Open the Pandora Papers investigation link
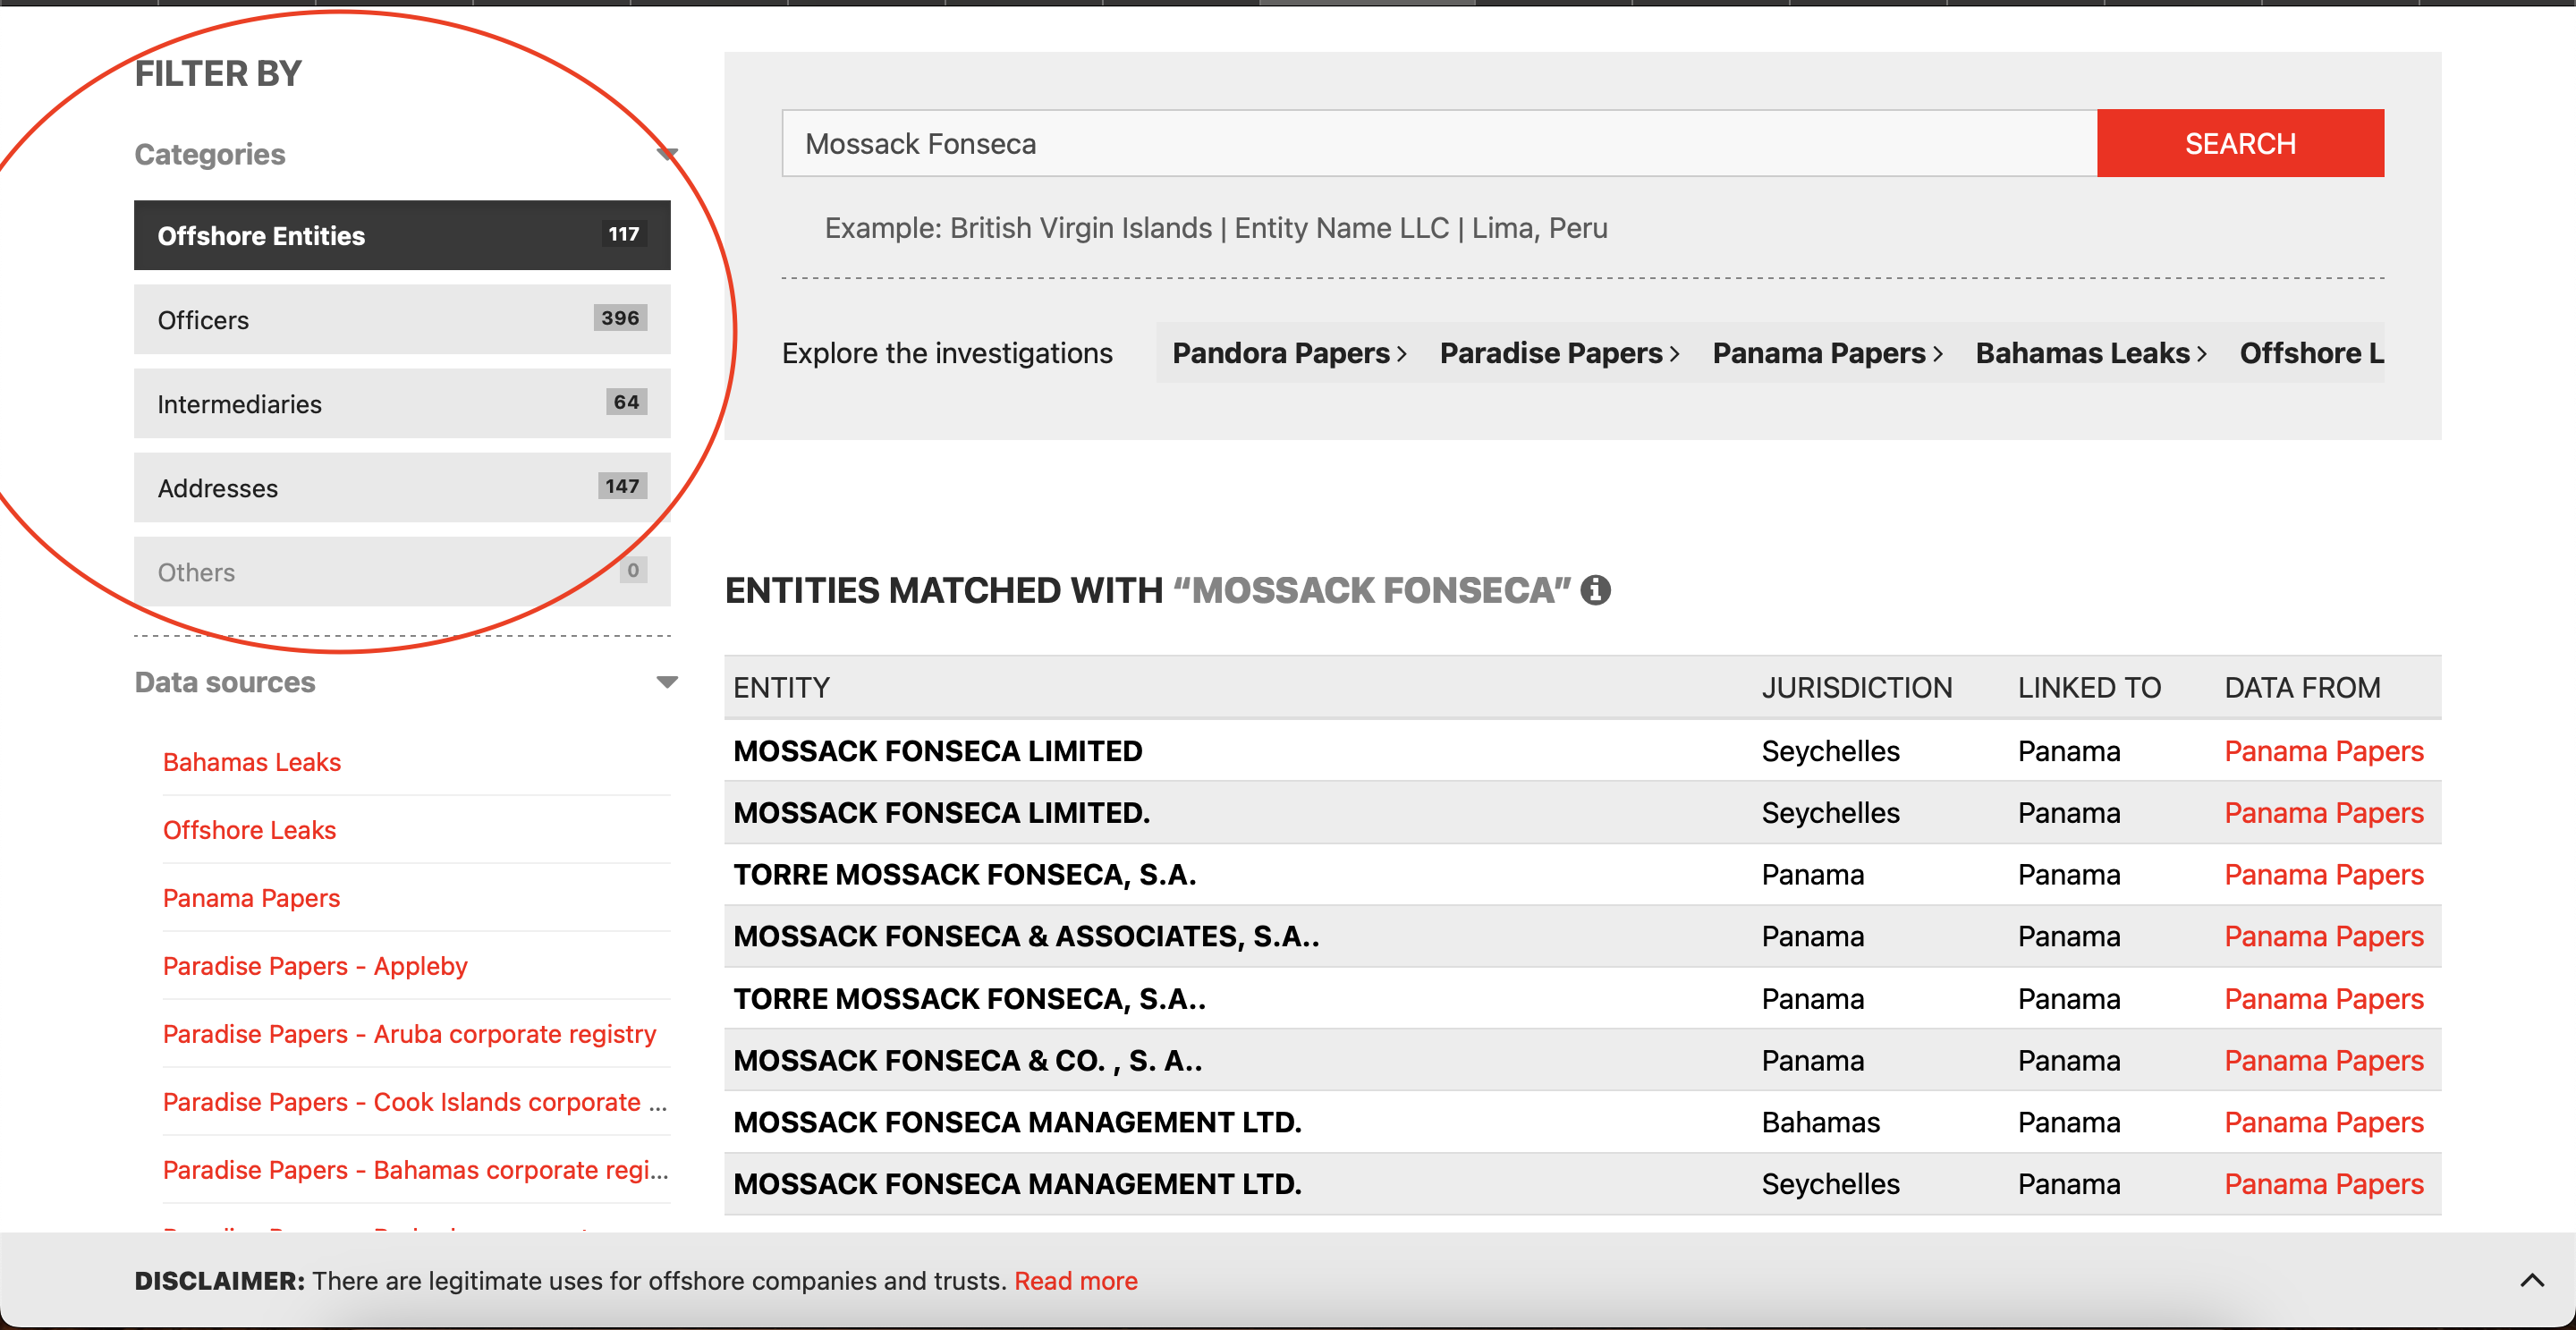The width and height of the screenshot is (2576, 1330). click(1288, 353)
